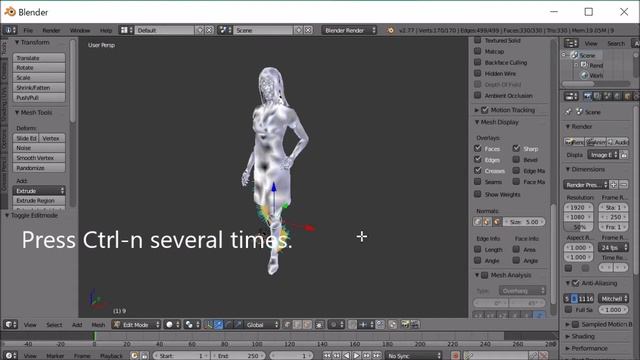Open the Edit Mode dropdown
Viewport: 640px width, 360px height.
(136, 324)
